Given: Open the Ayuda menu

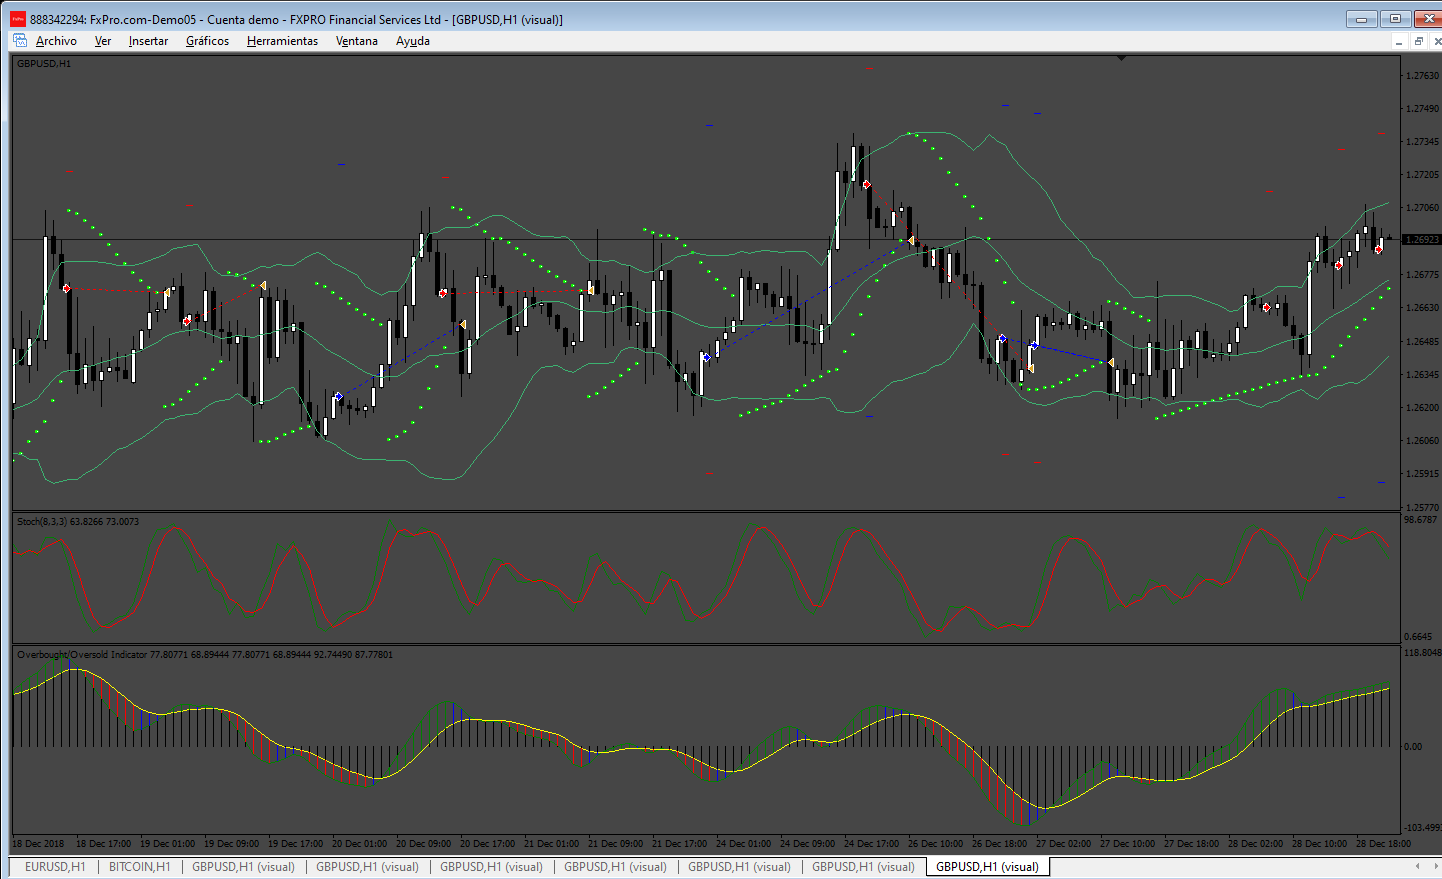Looking at the screenshot, I should coord(413,41).
